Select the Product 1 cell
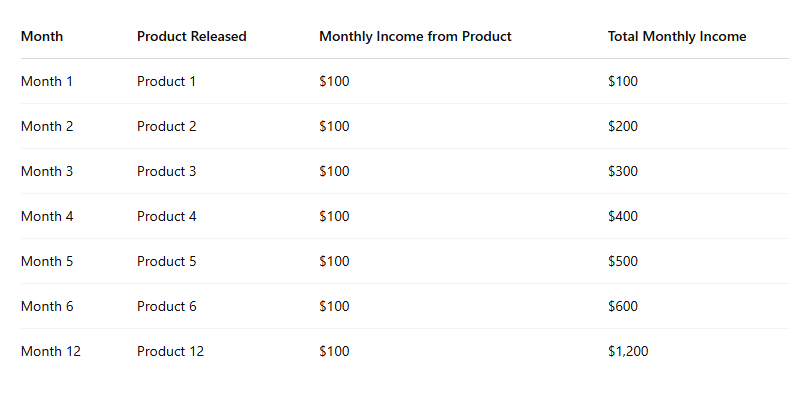 [x=167, y=82]
